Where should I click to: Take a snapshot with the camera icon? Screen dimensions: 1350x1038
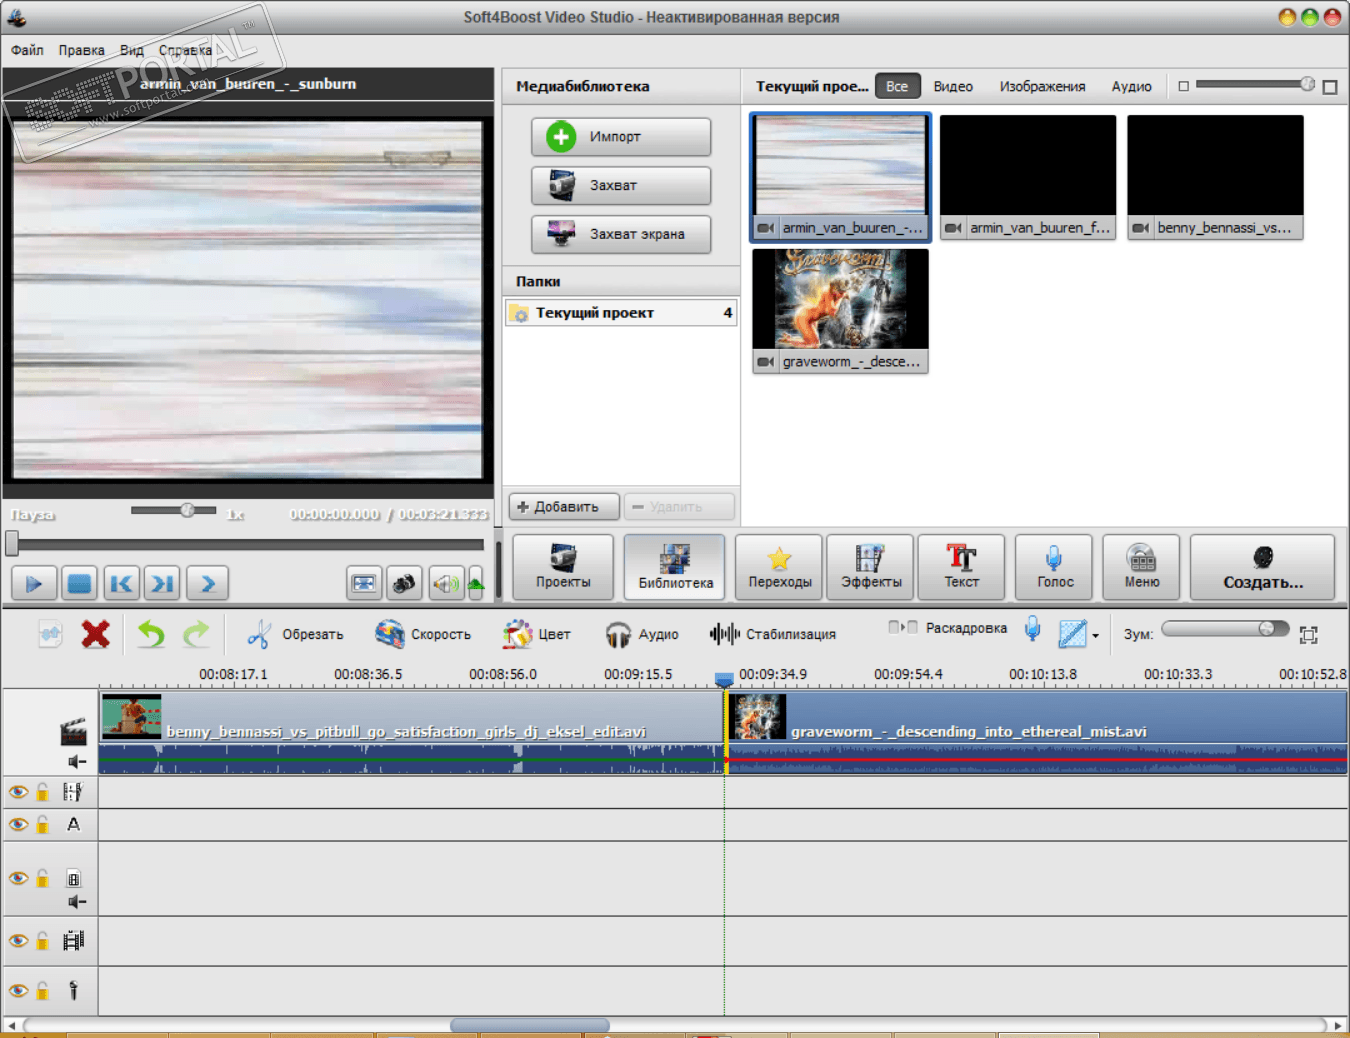(404, 583)
